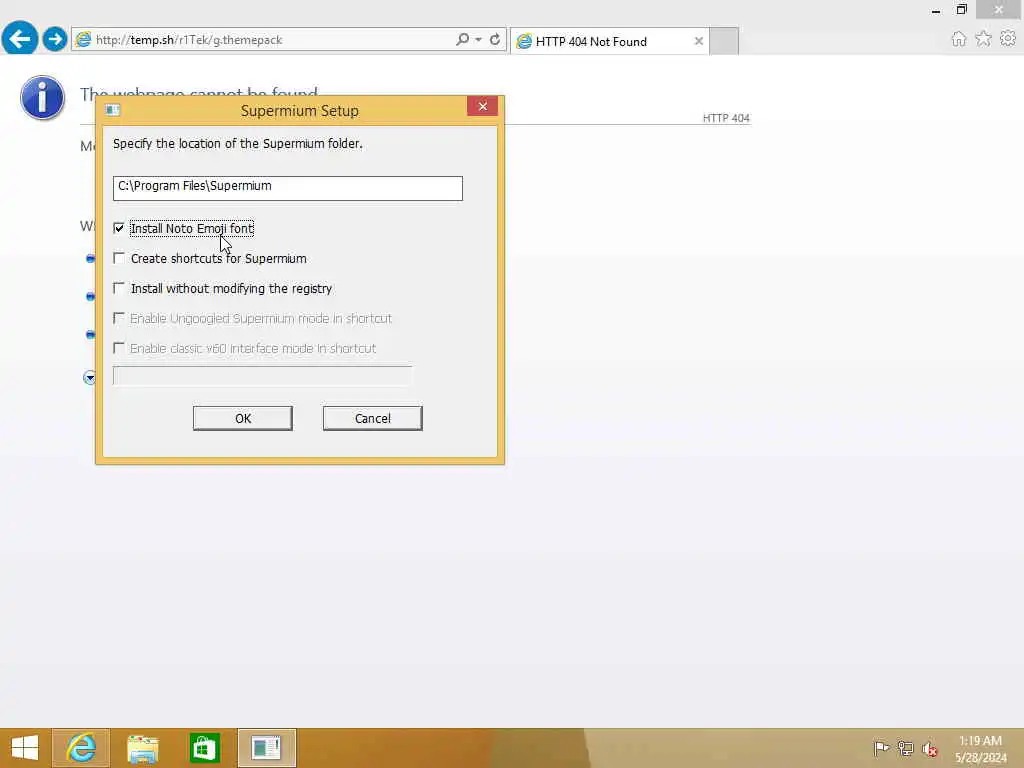Image resolution: width=1024 pixels, height=768 pixels.
Task: Click Cancel in Supermium Setup
Action: point(373,418)
